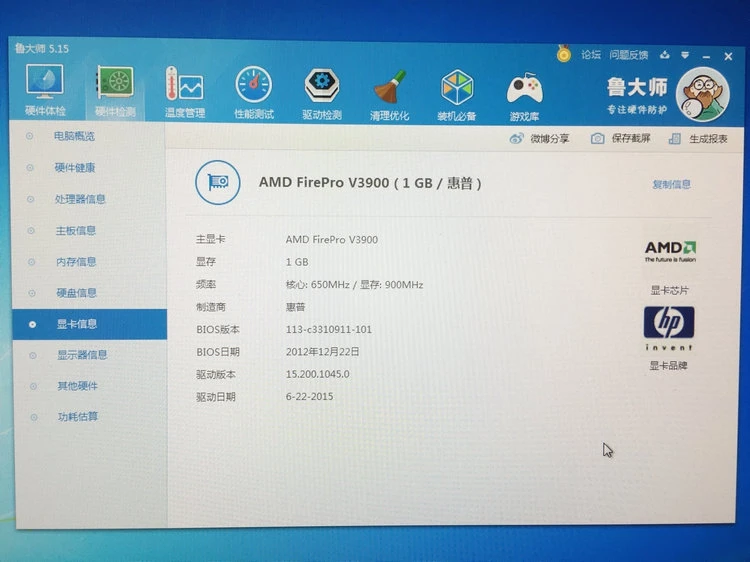Viewport: 750px width, 562px height.
Task: Click 生成报表 to generate report
Action: coord(698,139)
